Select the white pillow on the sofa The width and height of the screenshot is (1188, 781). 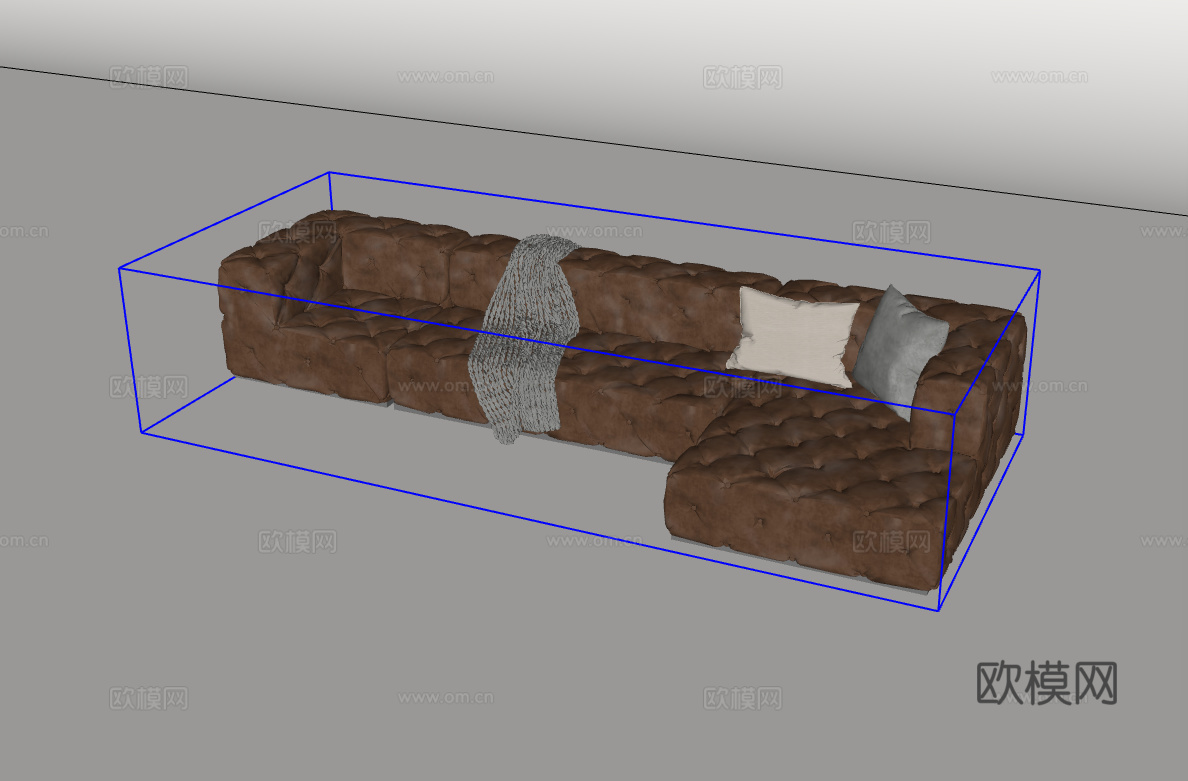793,337
